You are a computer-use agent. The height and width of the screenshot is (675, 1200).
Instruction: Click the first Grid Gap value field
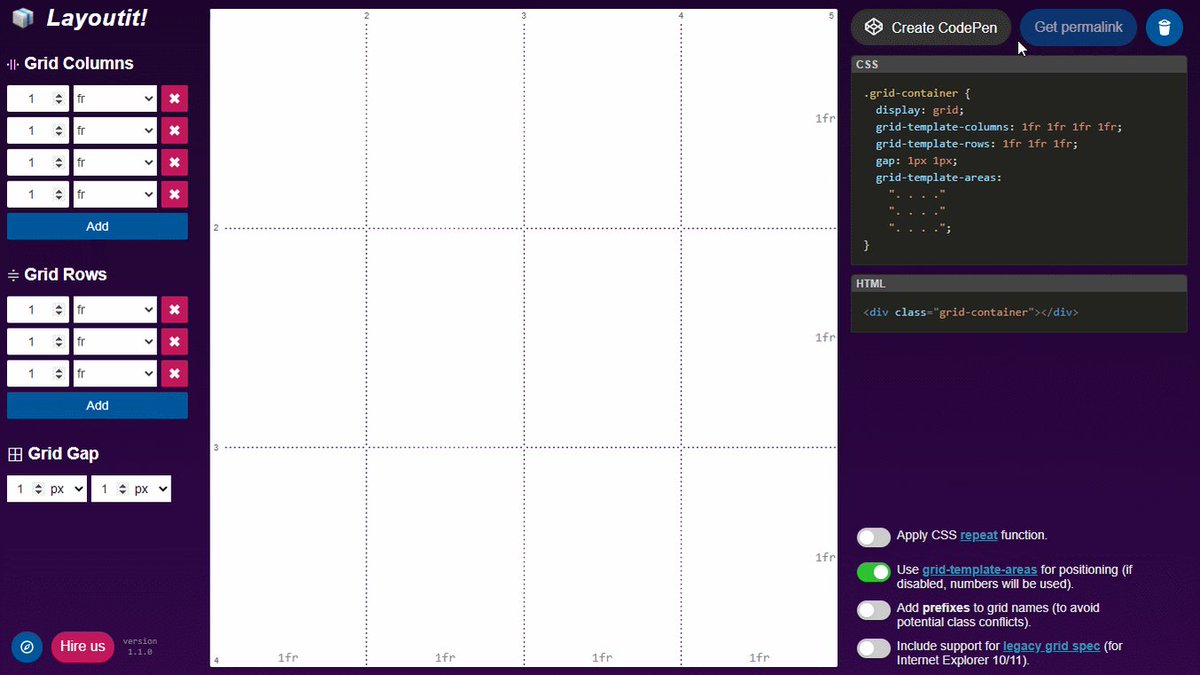click(x=27, y=489)
